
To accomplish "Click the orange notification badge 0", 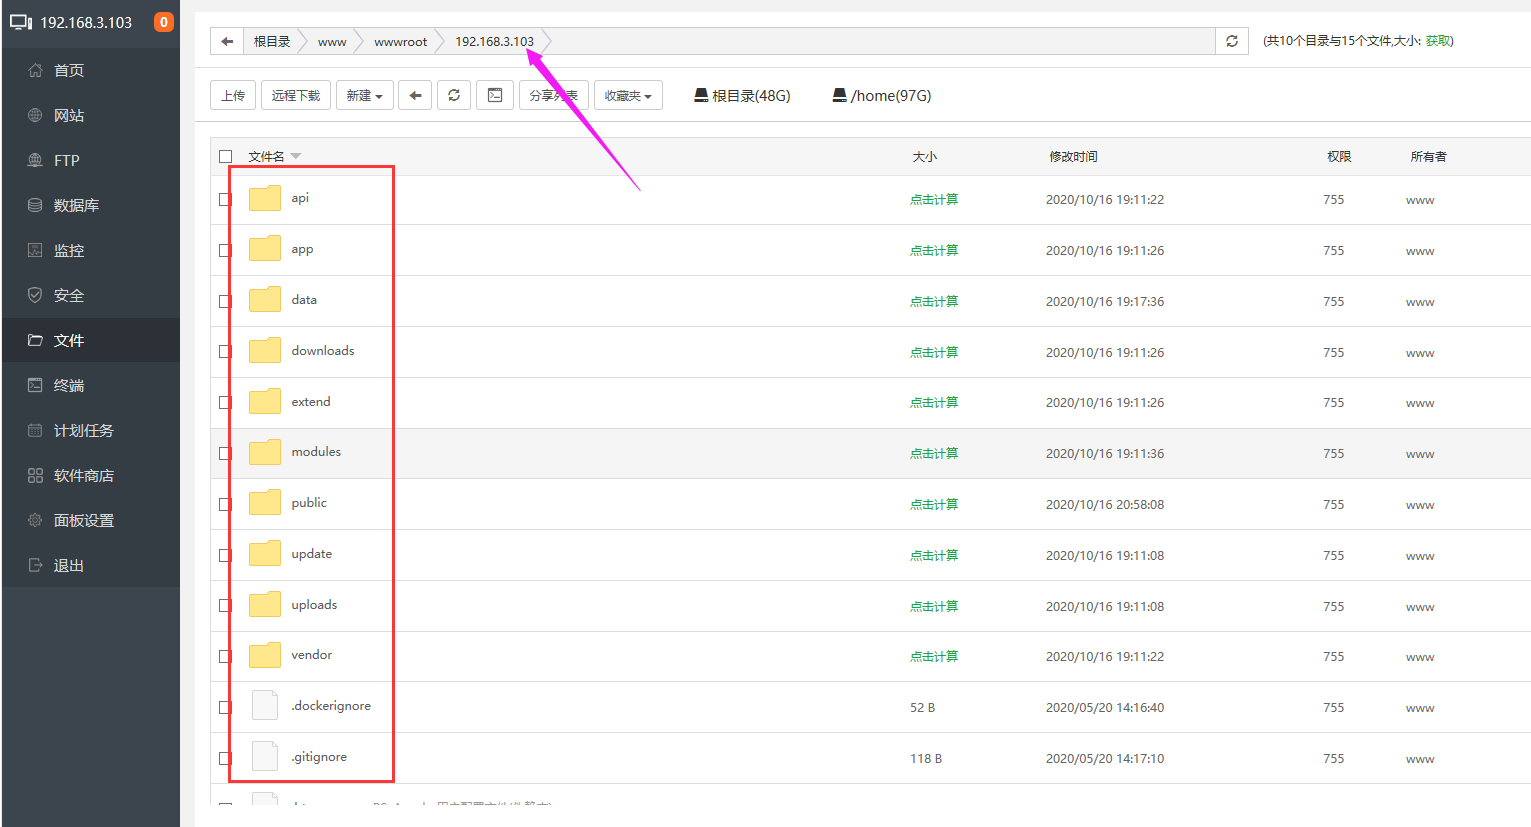I will coord(164,22).
